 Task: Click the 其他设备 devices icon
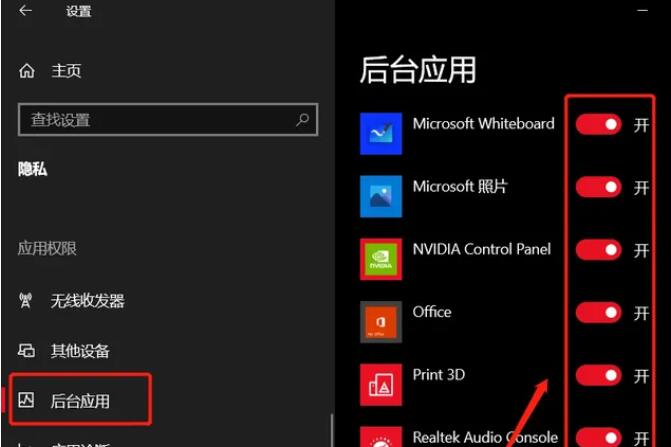26,350
